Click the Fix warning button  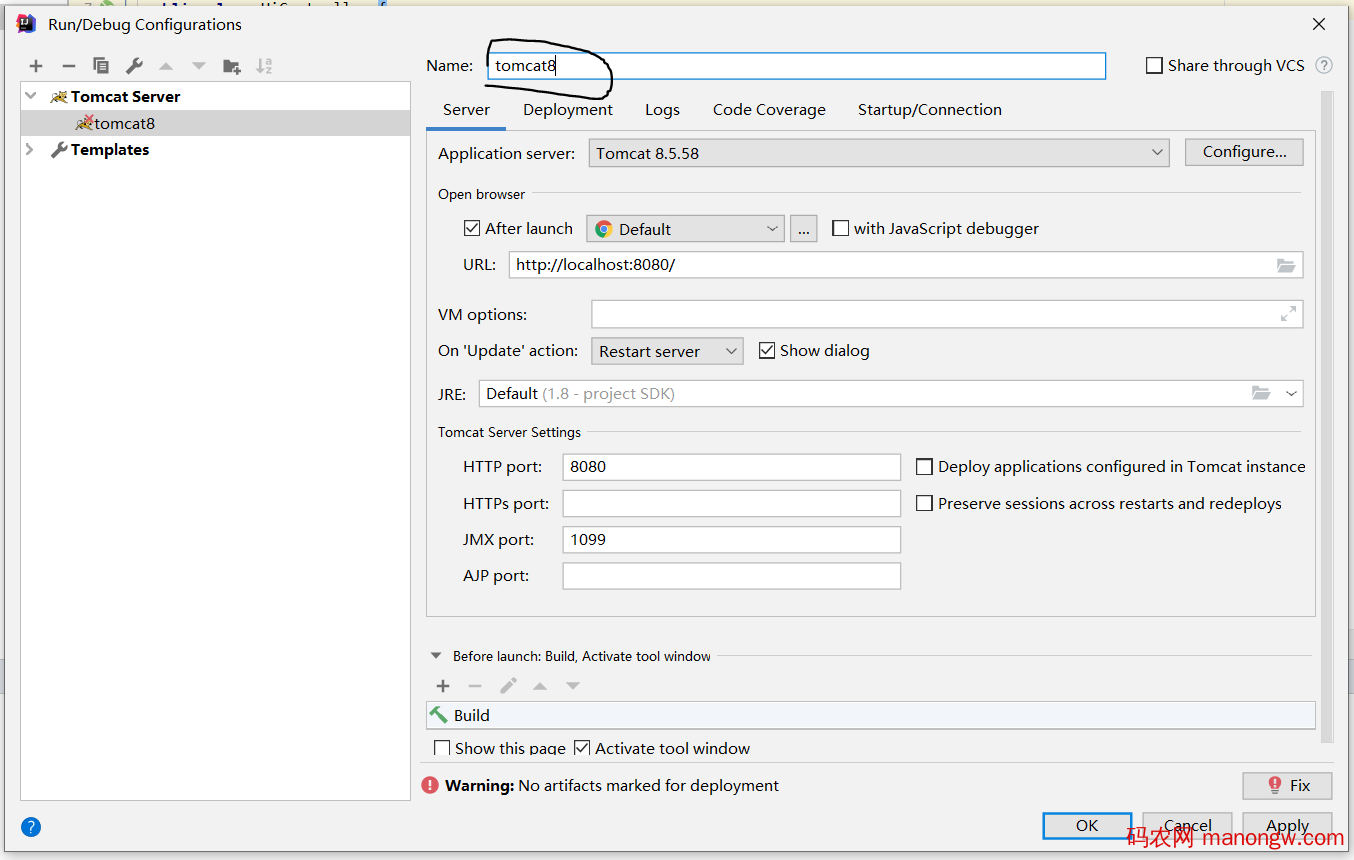point(1287,786)
